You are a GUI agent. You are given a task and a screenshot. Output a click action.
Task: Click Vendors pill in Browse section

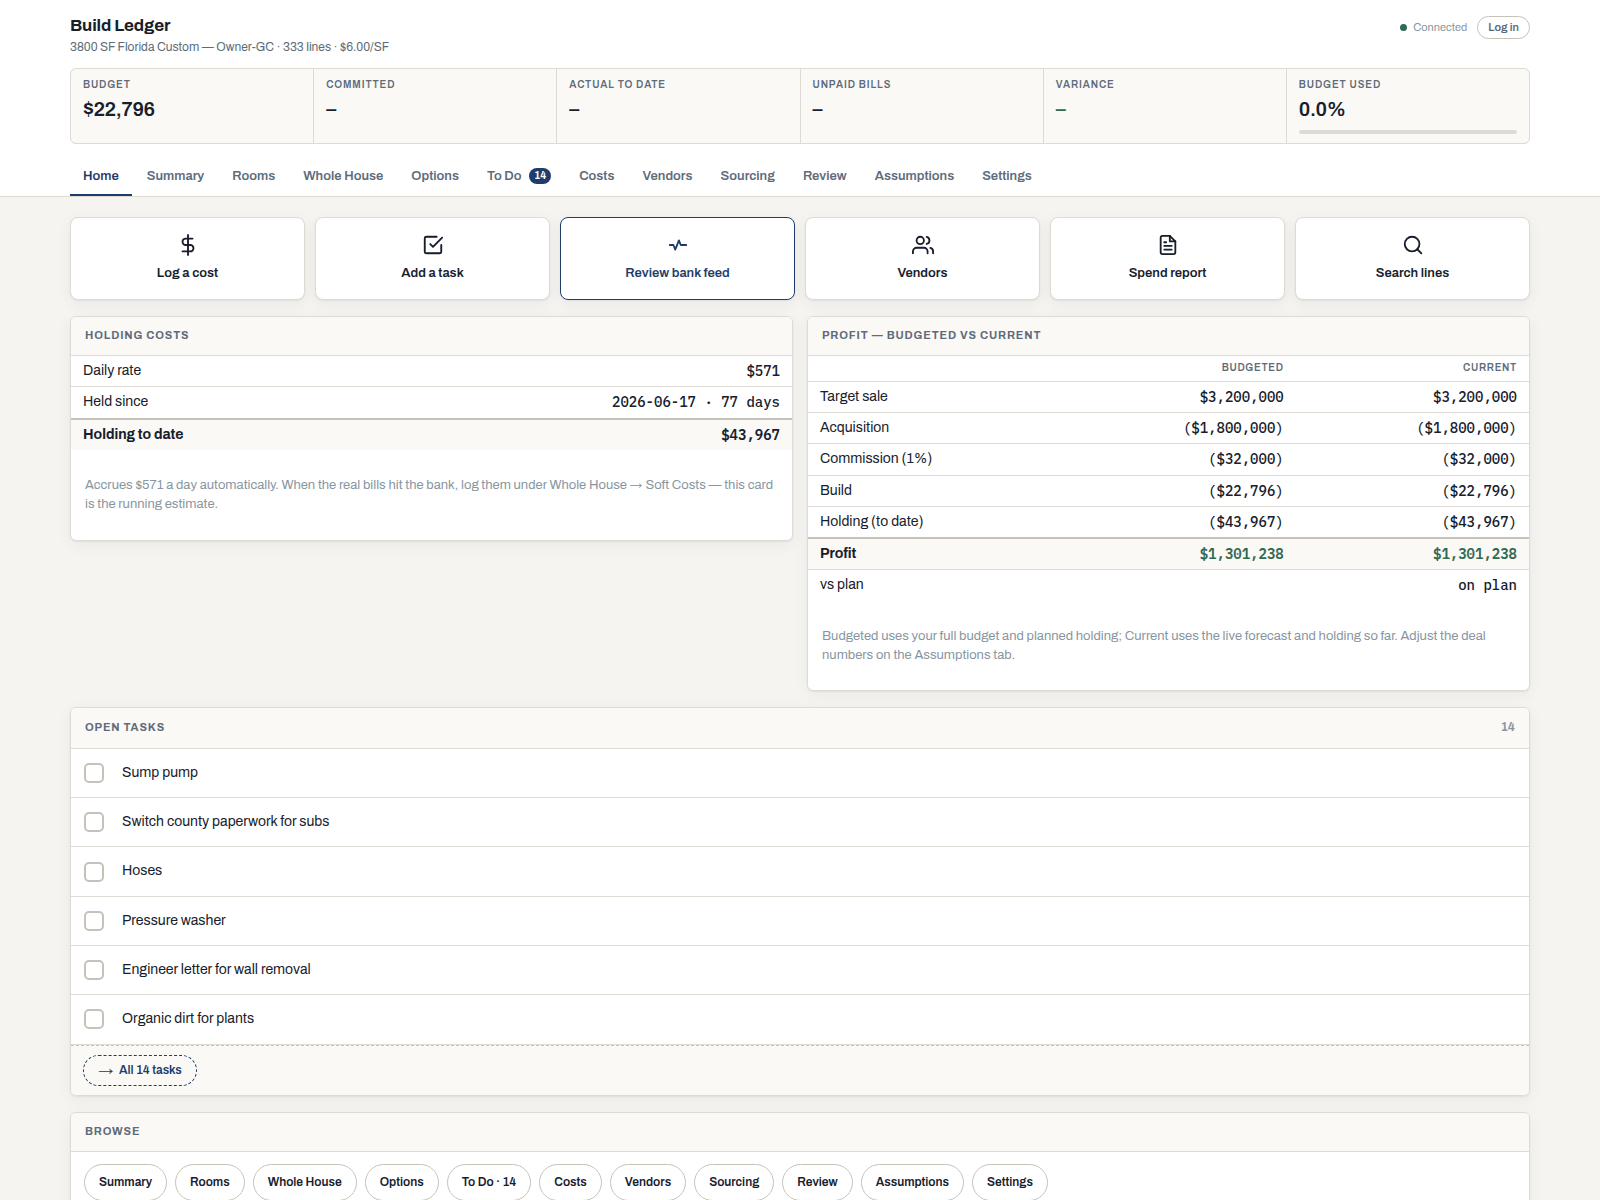tap(648, 1182)
